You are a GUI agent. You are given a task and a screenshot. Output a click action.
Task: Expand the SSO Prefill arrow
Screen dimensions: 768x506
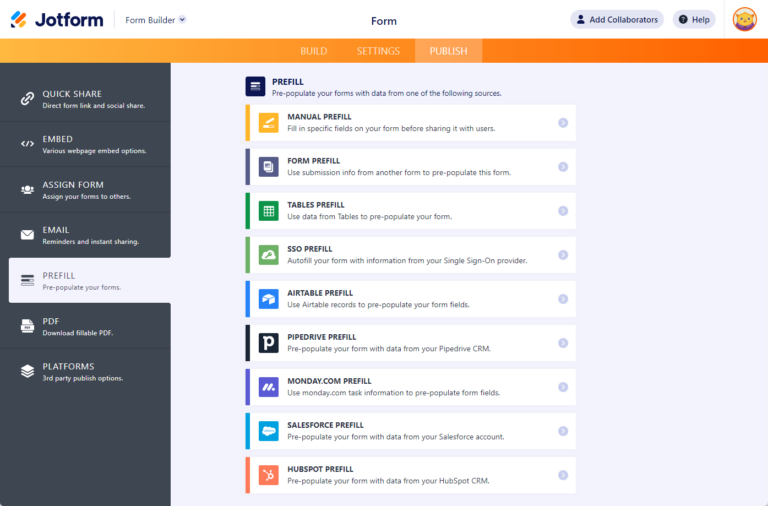(563, 255)
